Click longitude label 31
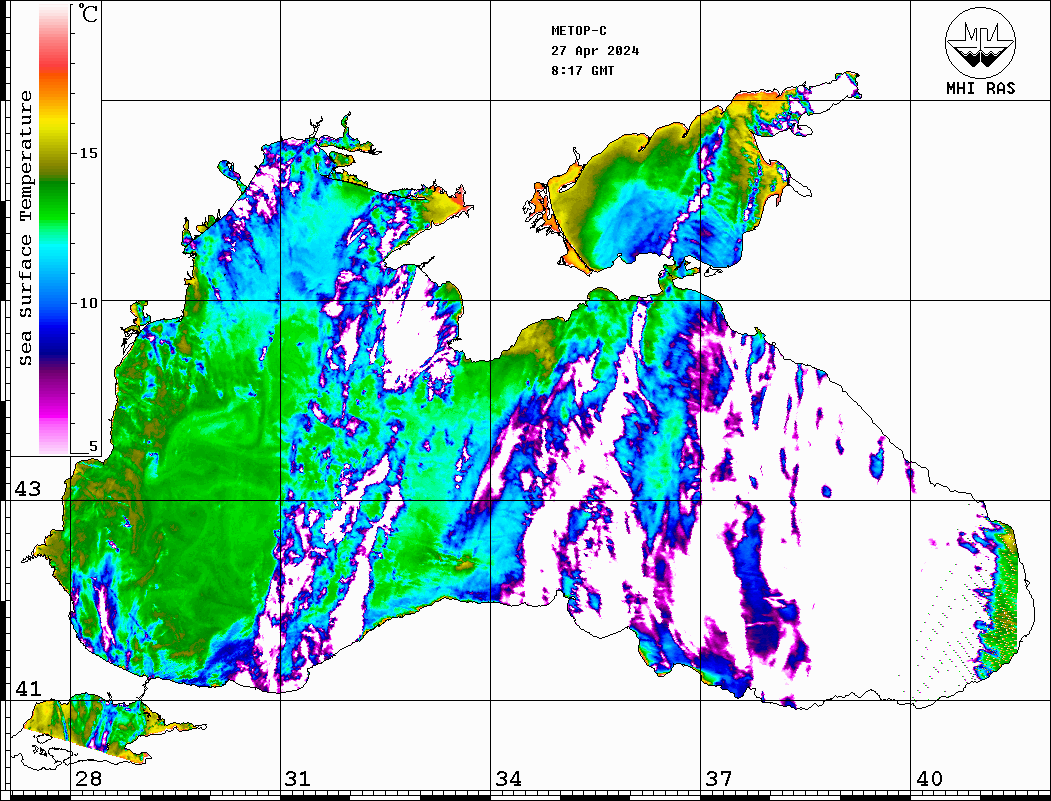 coord(298,779)
